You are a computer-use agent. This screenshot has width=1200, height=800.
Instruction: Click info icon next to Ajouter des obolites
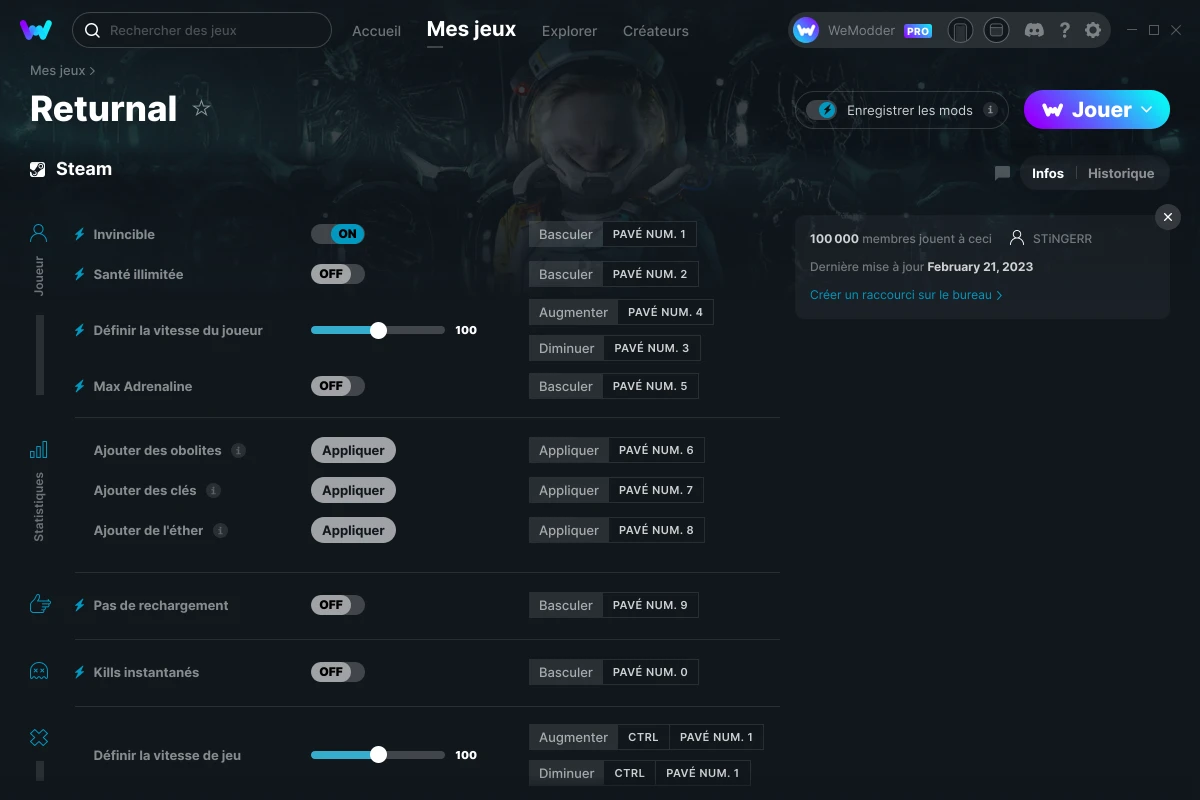[x=238, y=450]
